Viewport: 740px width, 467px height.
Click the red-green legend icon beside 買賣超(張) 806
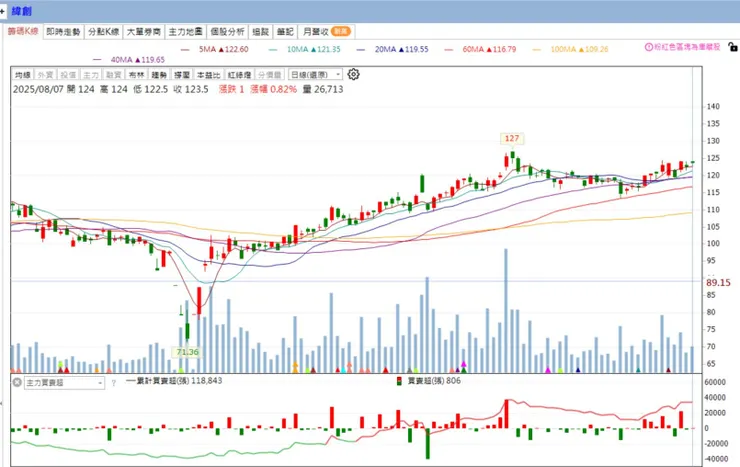[x=399, y=381]
